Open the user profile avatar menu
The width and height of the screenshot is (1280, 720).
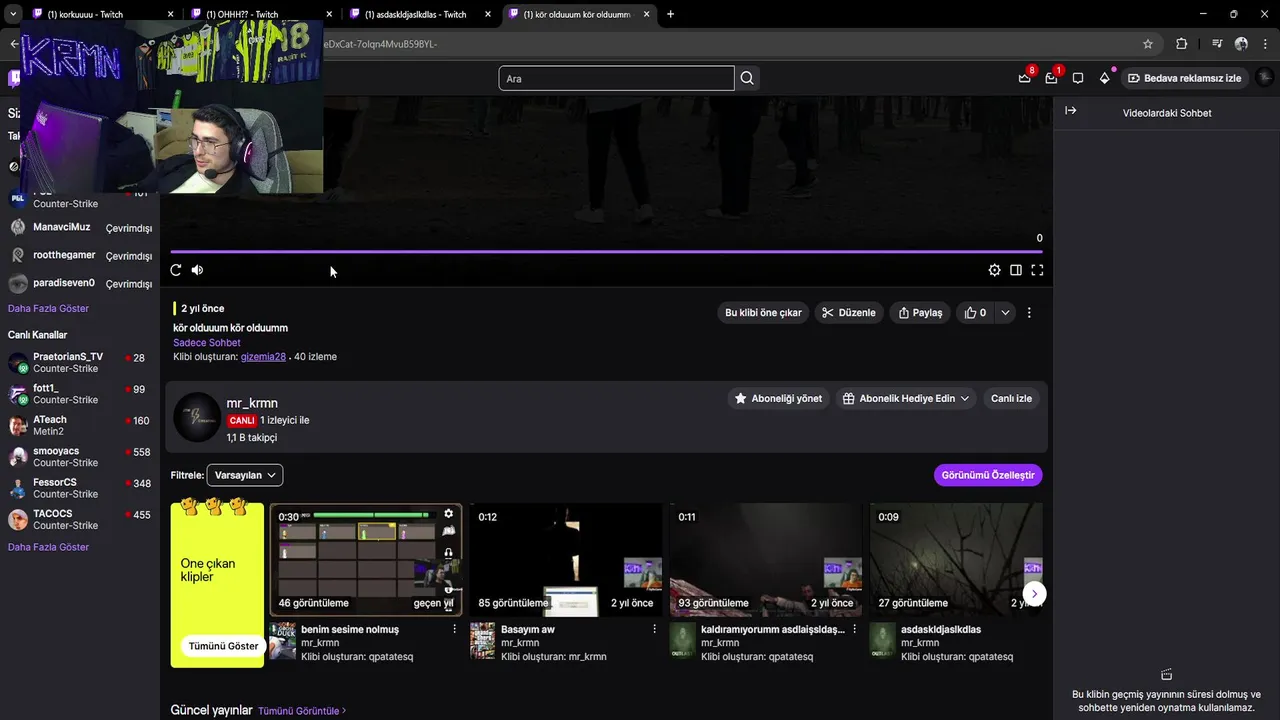pyautogui.click(x=1264, y=78)
